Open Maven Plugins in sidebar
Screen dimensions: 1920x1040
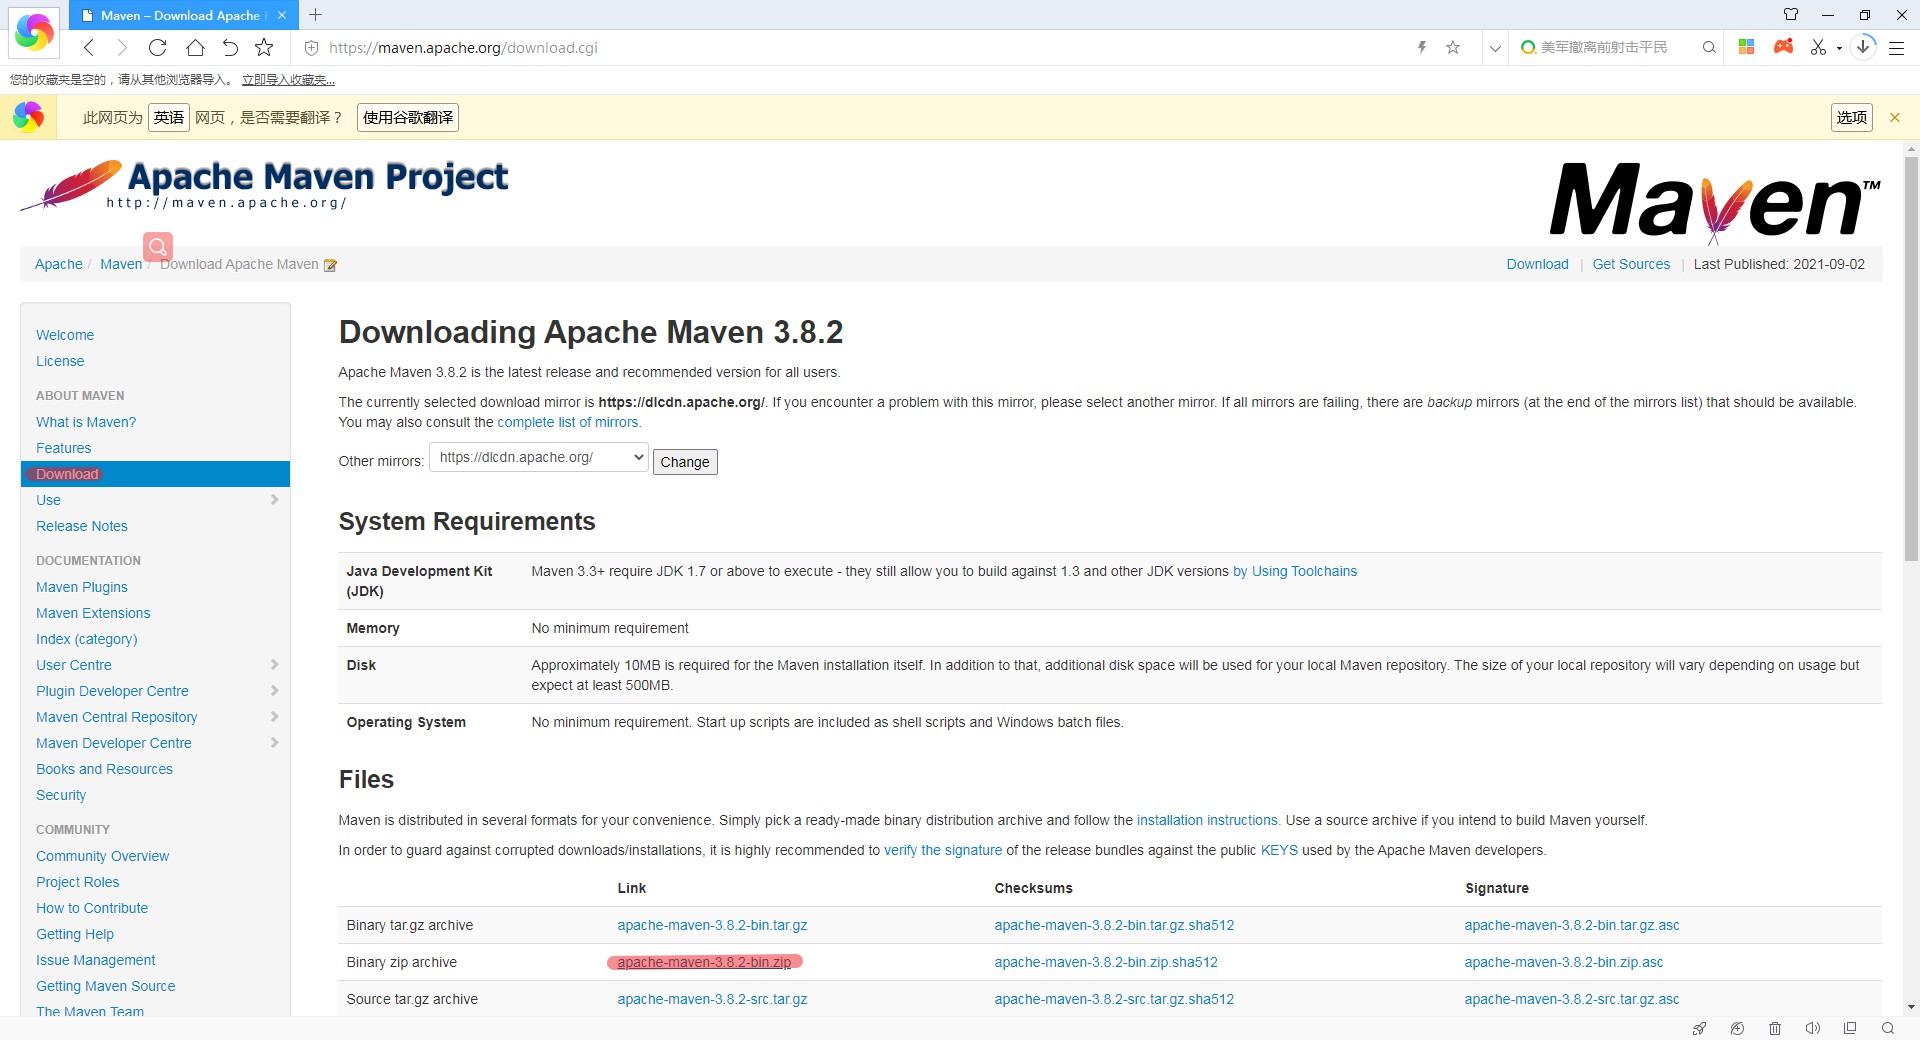coord(82,587)
